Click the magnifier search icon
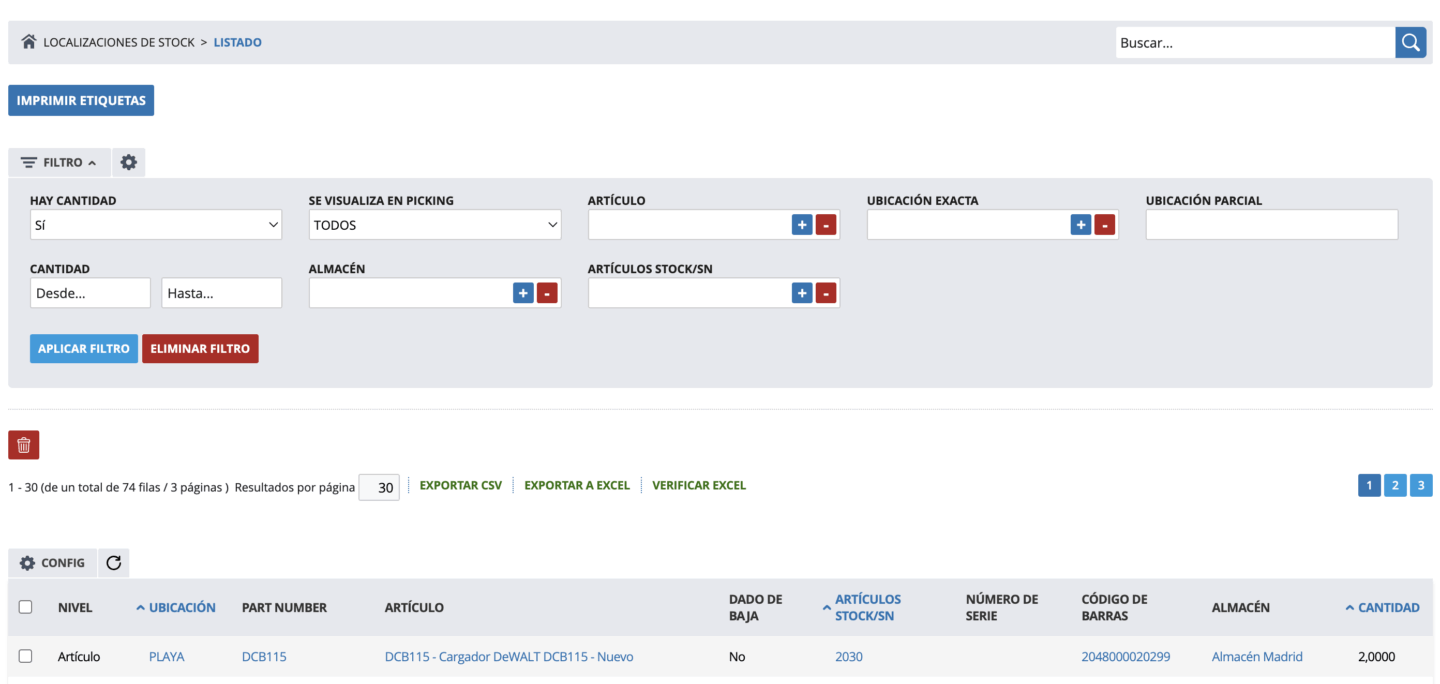The image size is (1440, 684). click(x=1410, y=42)
